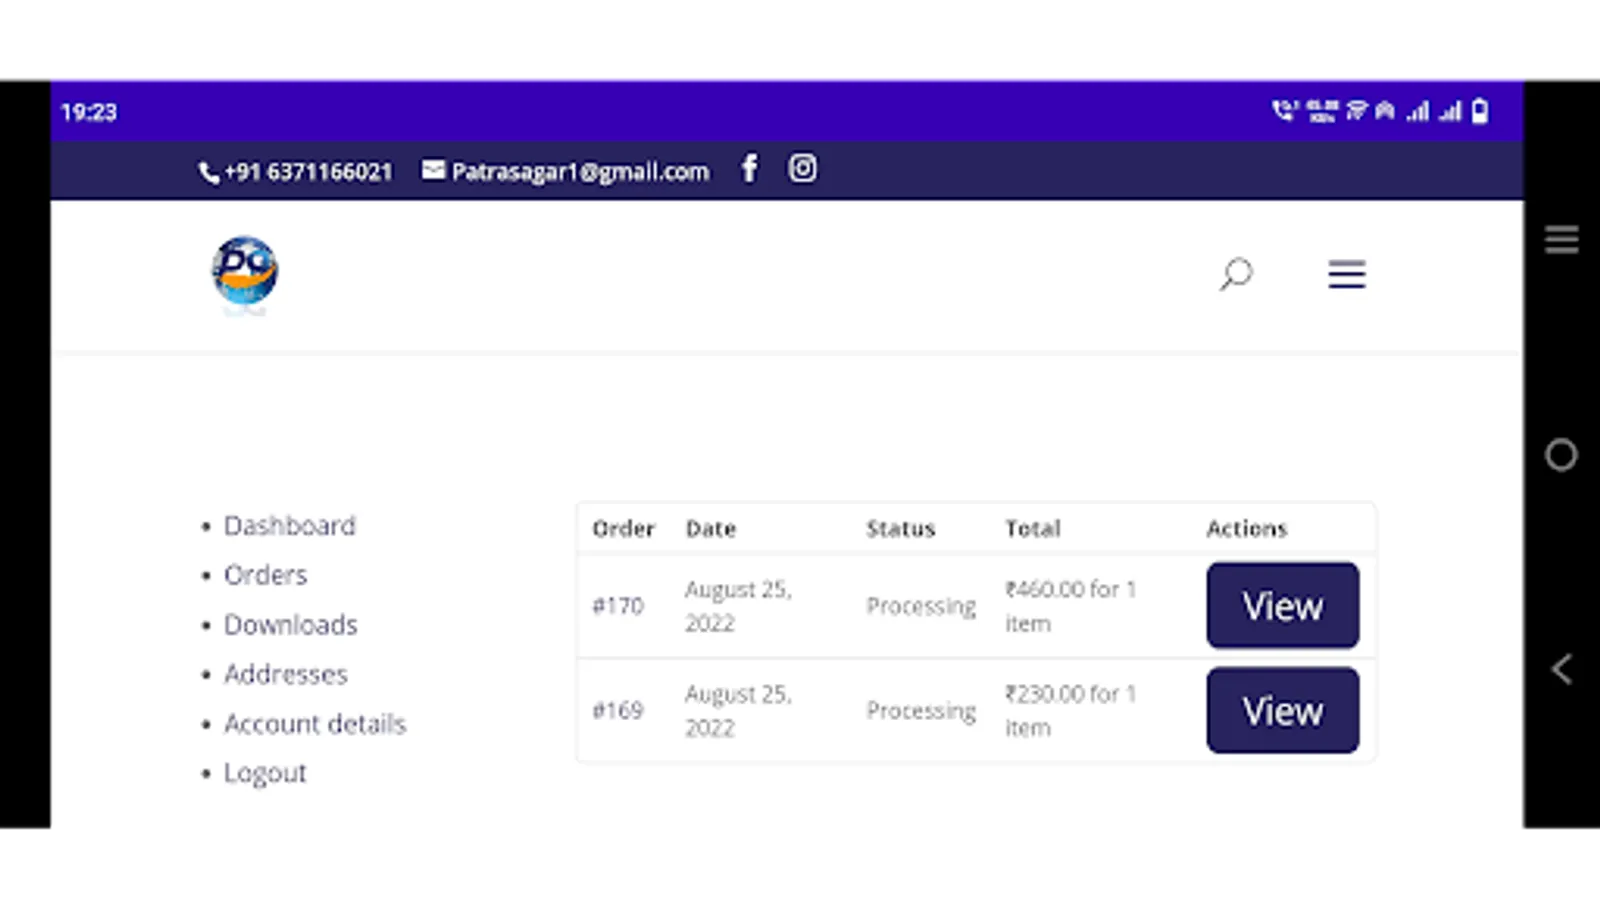View order #169 details

click(x=1282, y=711)
